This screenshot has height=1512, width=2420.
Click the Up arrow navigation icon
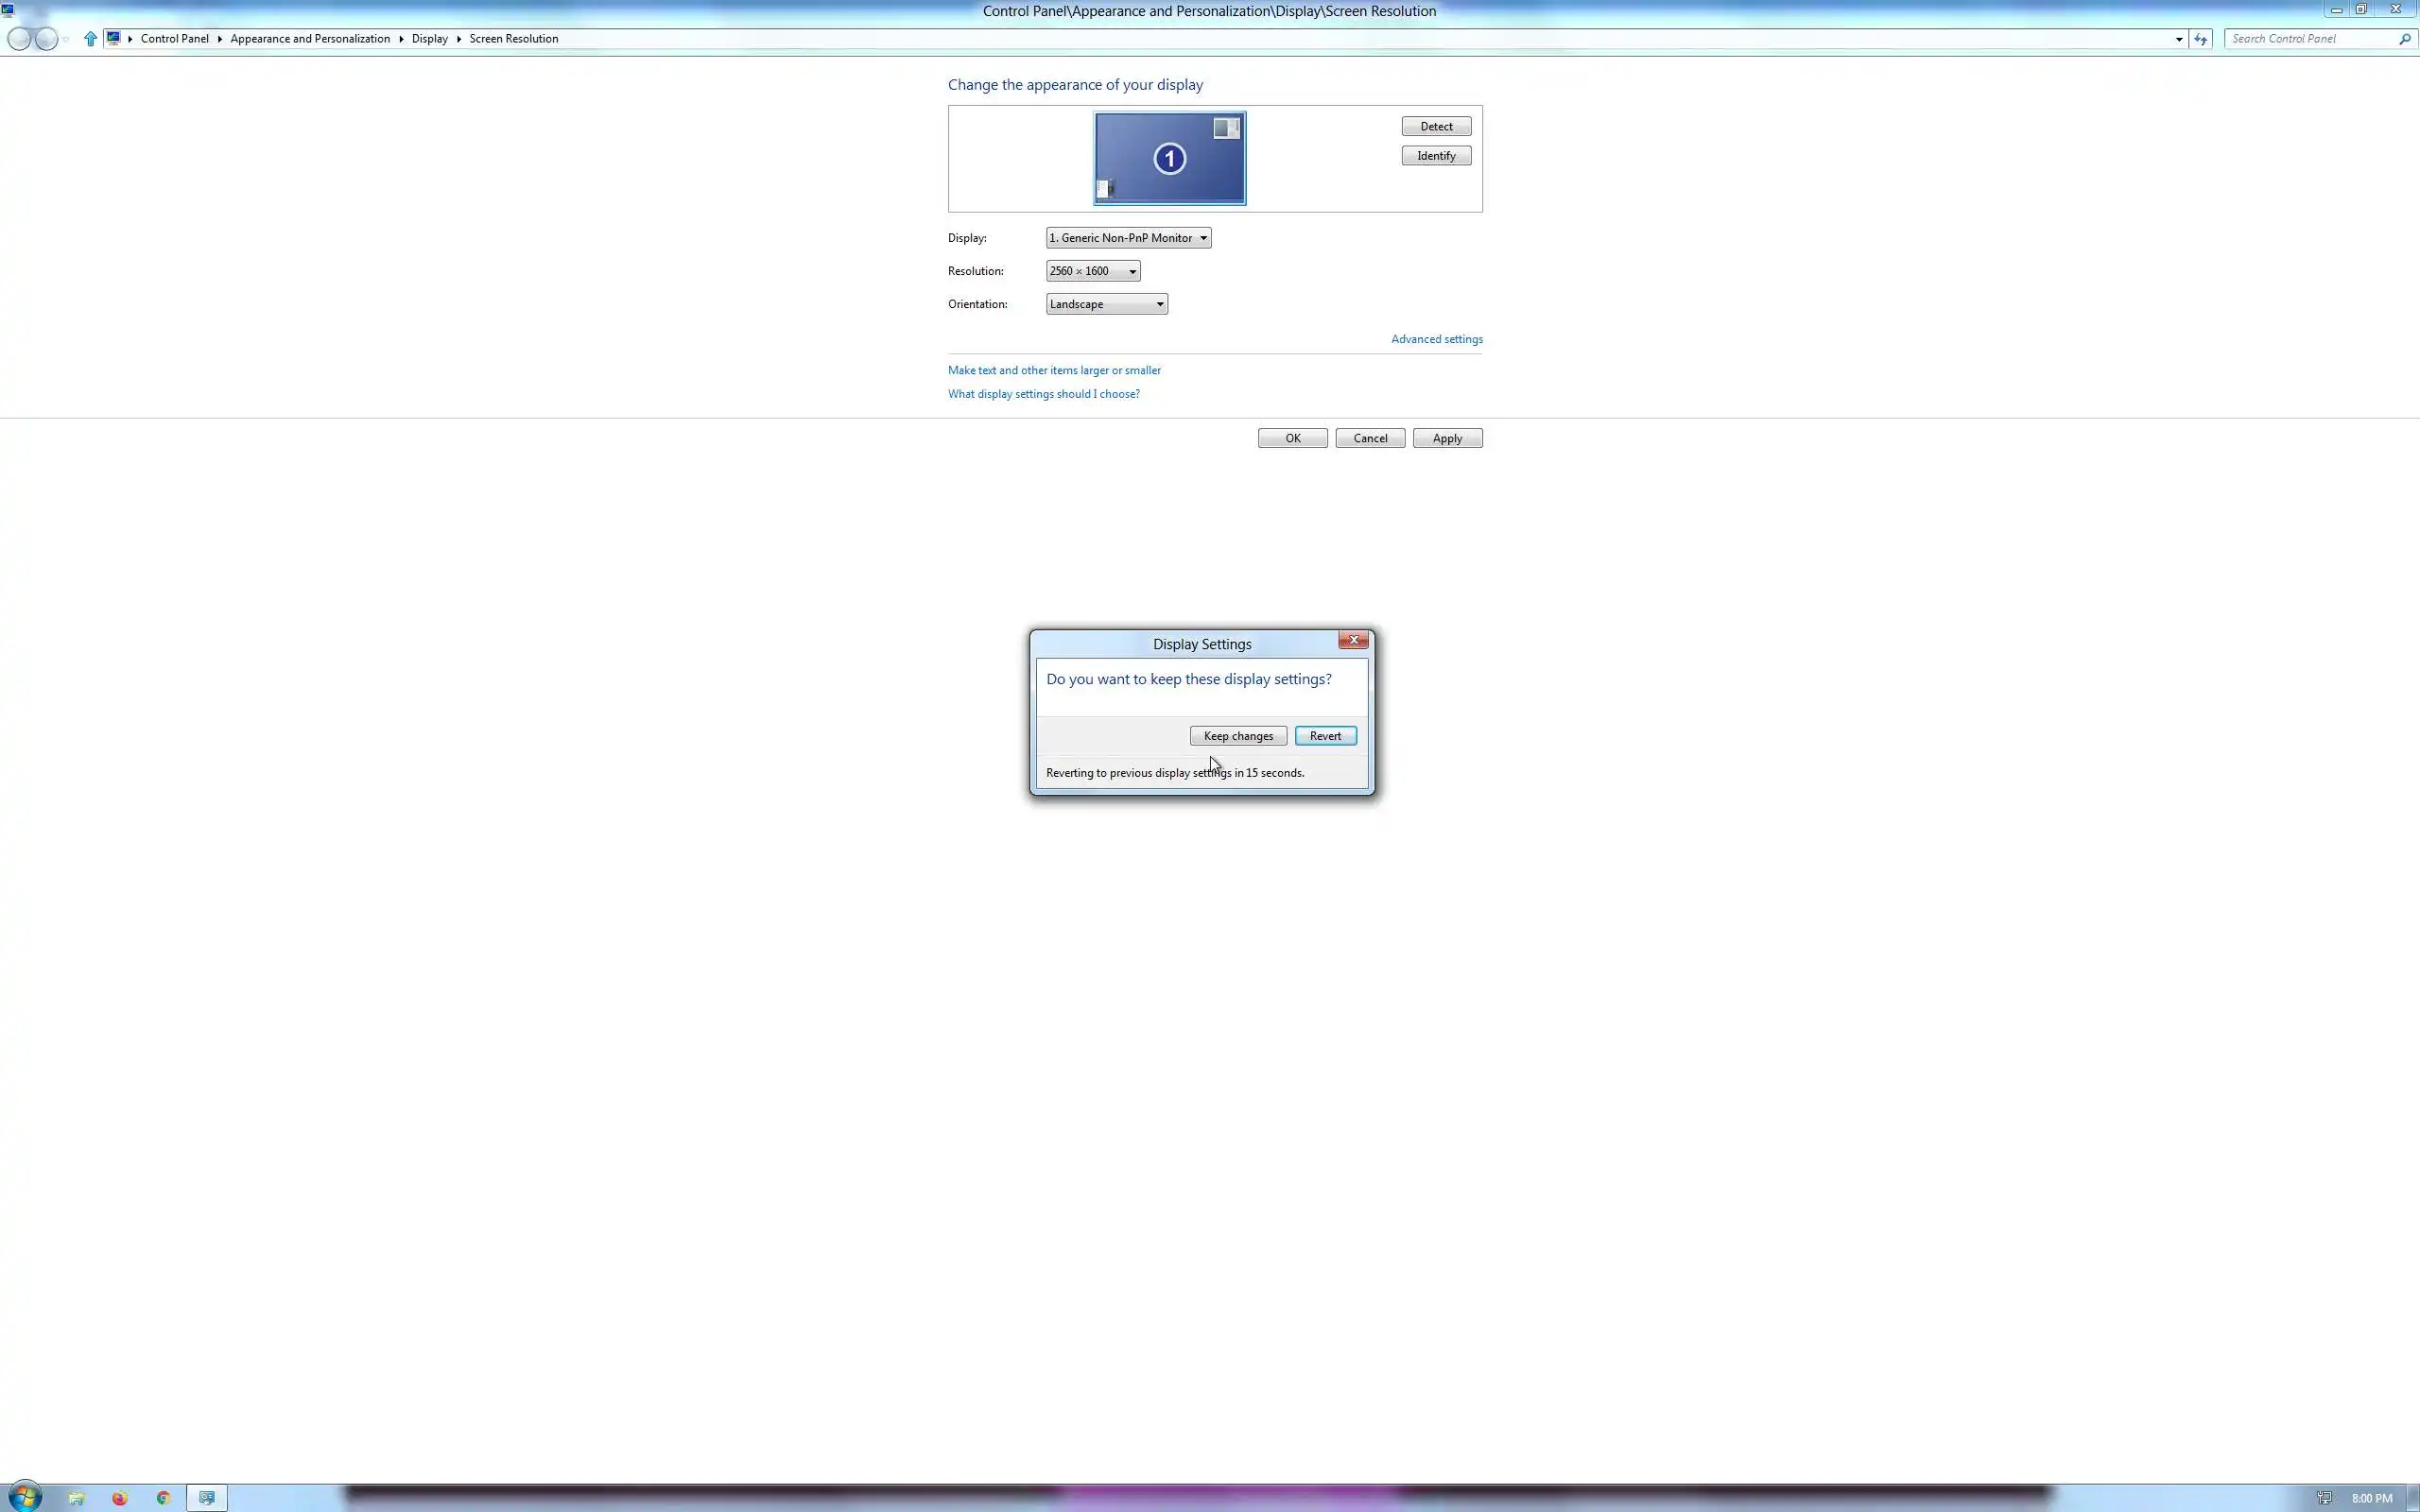pyautogui.click(x=90, y=39)
